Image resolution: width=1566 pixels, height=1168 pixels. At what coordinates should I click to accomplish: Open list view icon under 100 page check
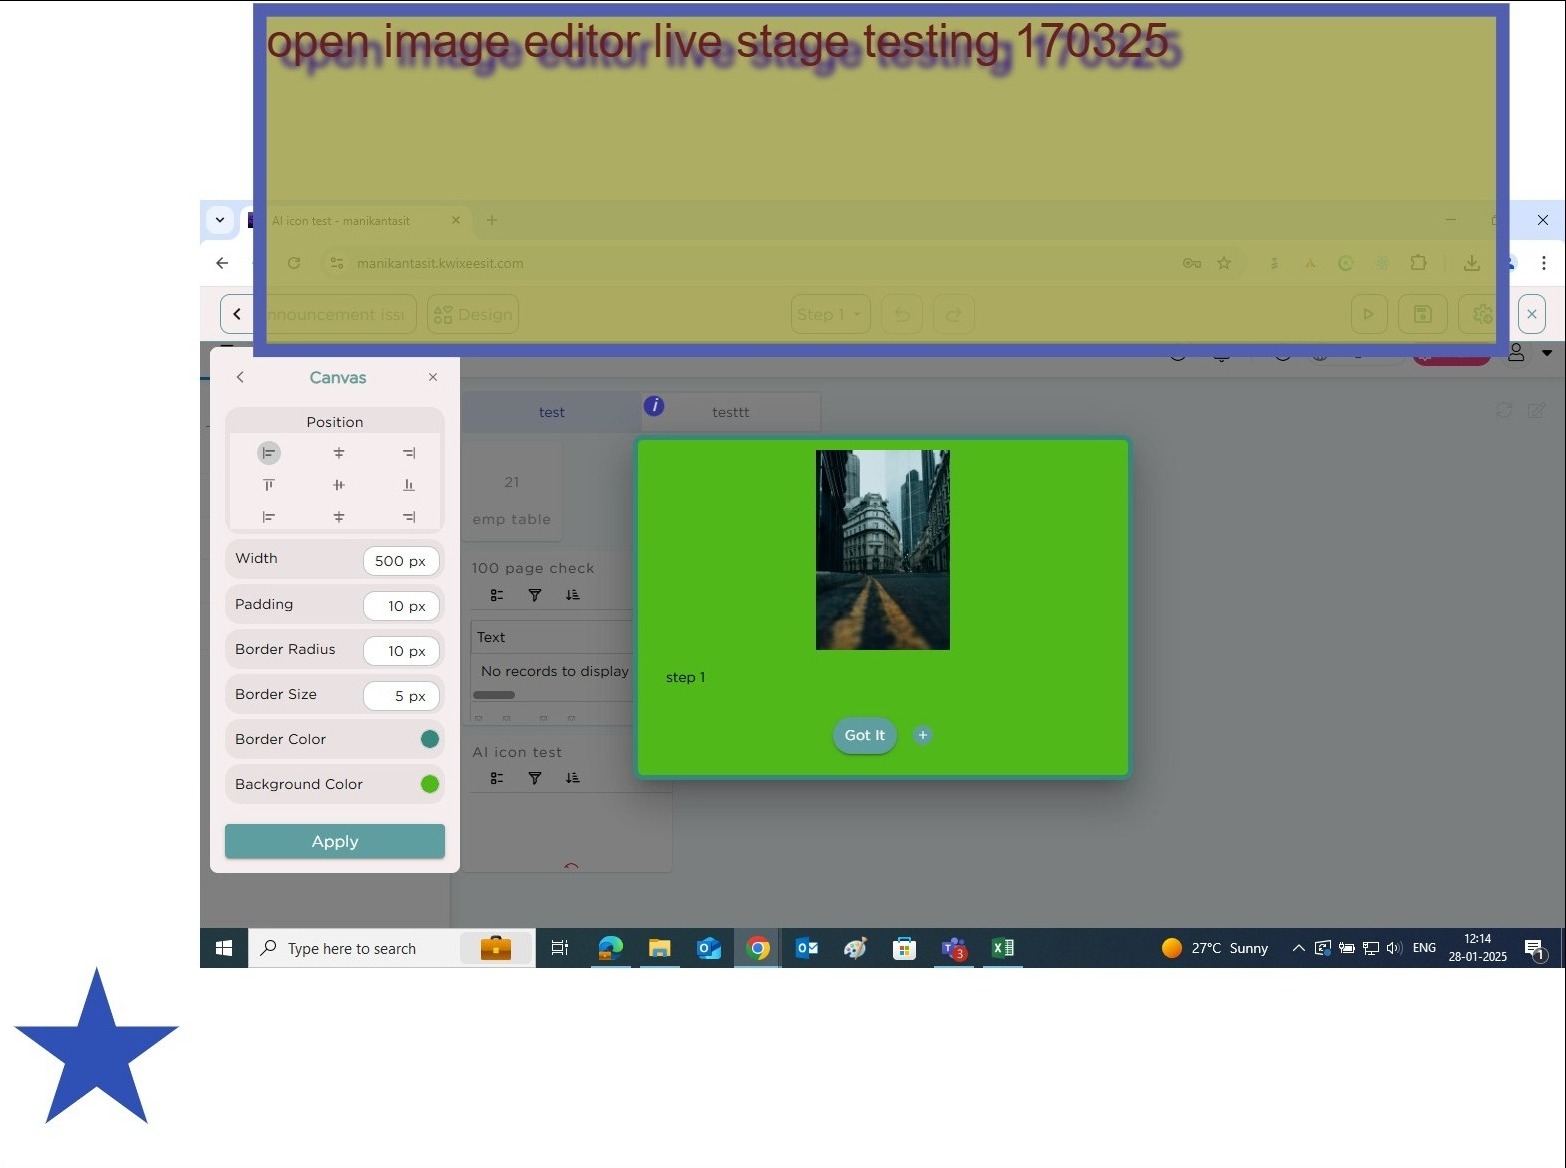(497, 595)
